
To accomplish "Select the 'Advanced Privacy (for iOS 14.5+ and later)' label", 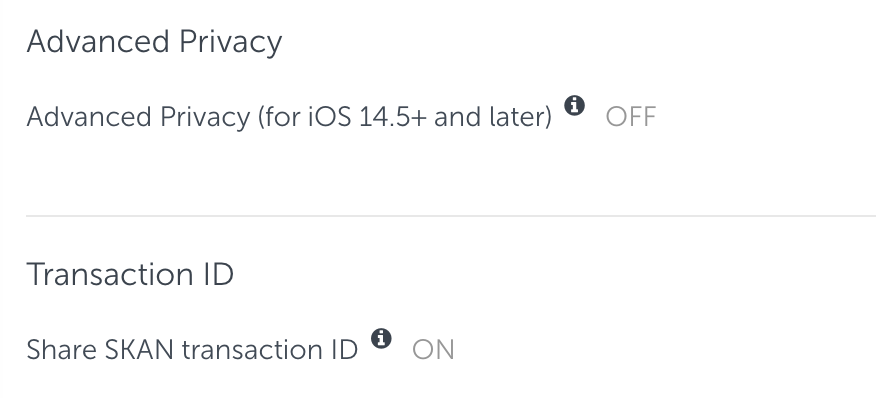I will (289, 117).
